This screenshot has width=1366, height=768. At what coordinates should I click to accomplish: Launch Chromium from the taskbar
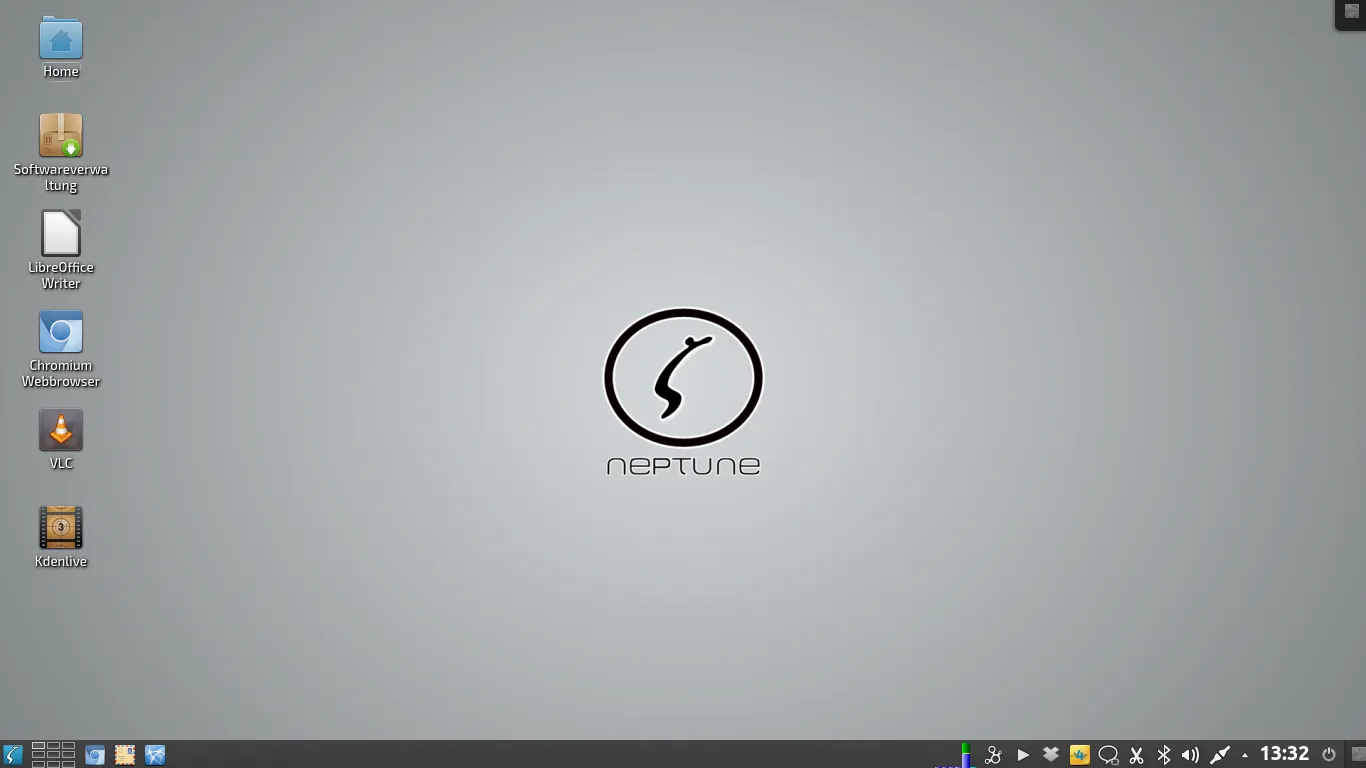pos(94,754)
